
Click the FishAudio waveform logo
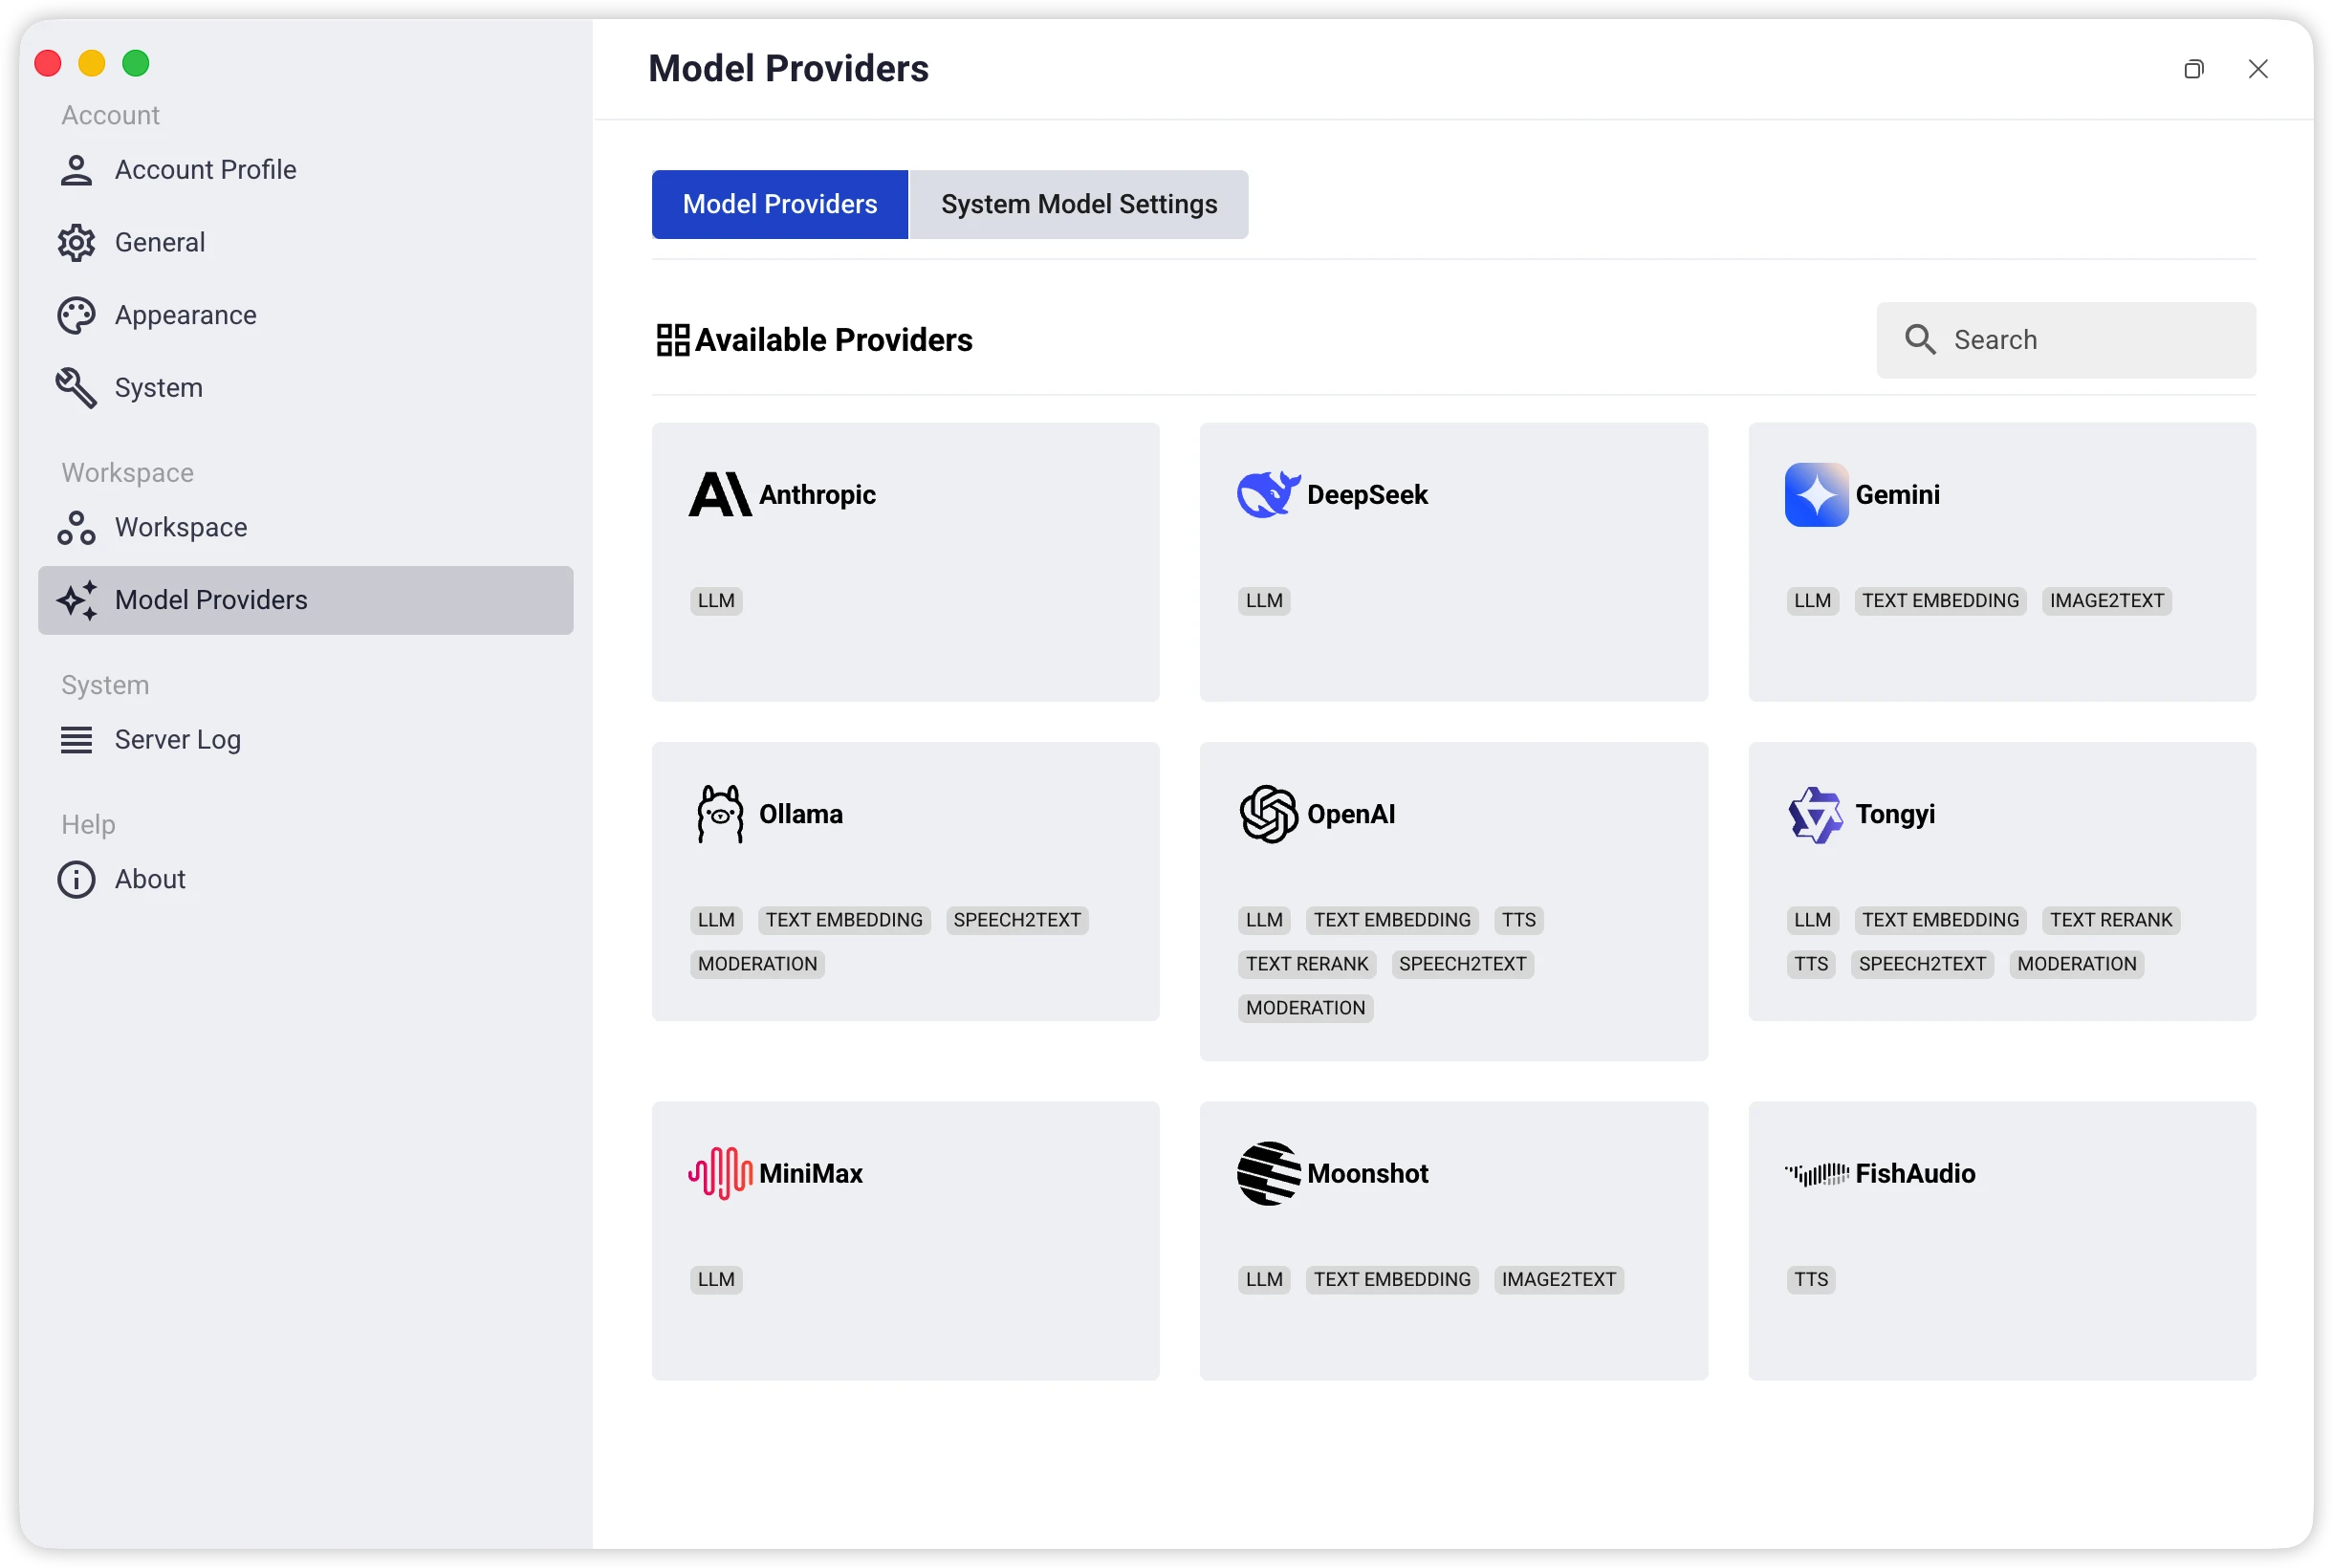[x=1816, y=1173]
